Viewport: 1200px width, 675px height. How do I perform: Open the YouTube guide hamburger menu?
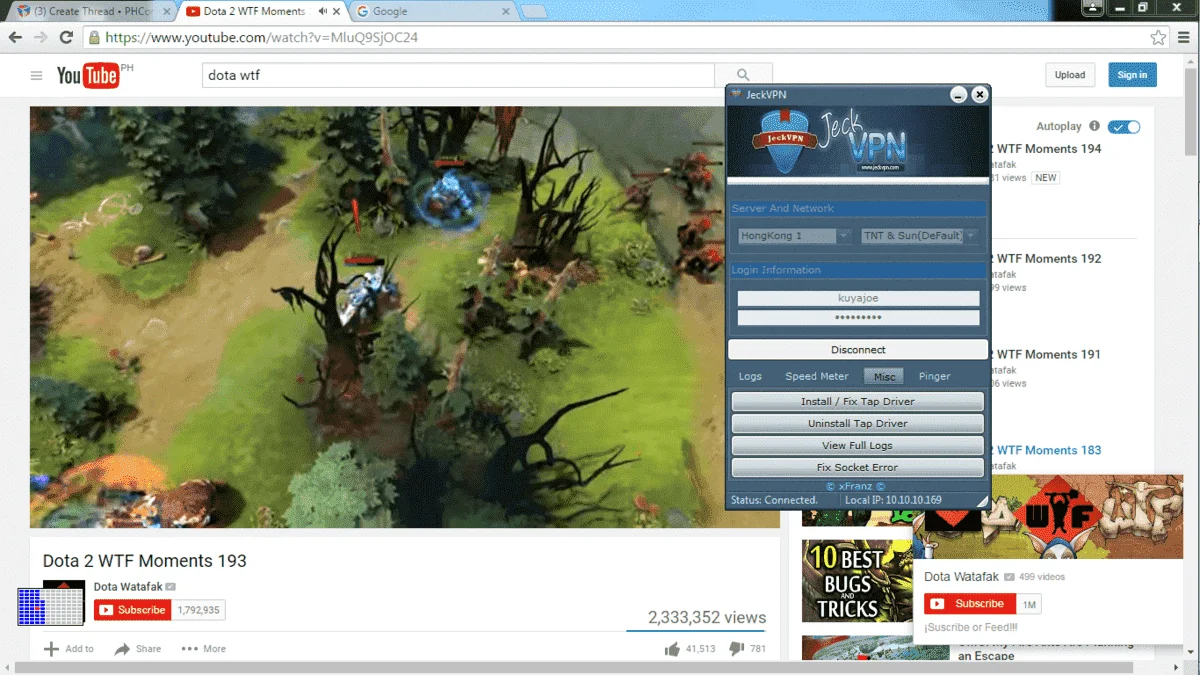[x=37, y=76]
